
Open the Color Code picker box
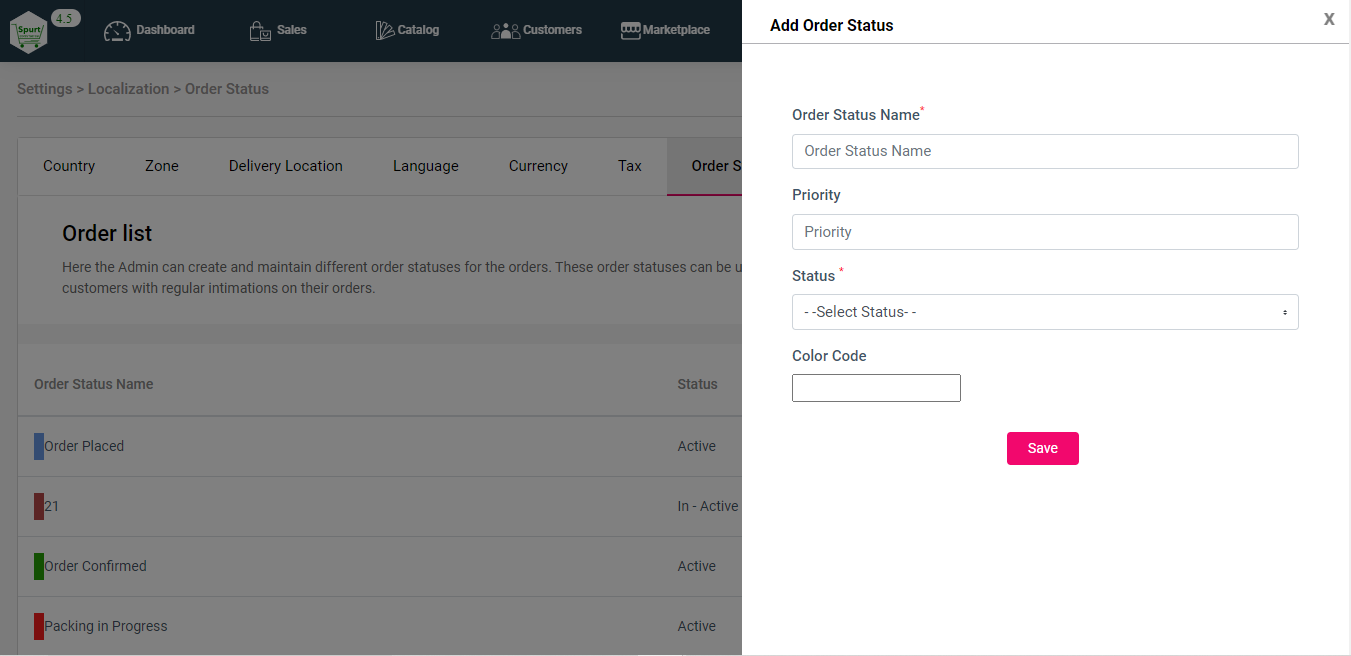(x=876, y=388)
